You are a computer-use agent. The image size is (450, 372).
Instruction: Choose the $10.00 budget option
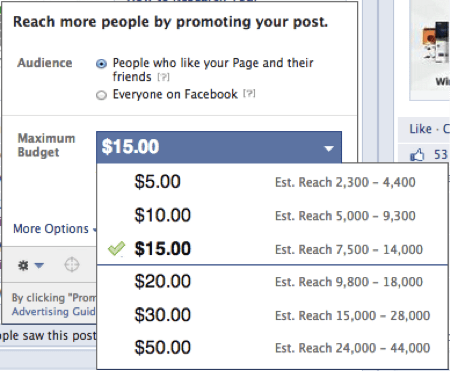pyautogui.click(x=272, y=215)
